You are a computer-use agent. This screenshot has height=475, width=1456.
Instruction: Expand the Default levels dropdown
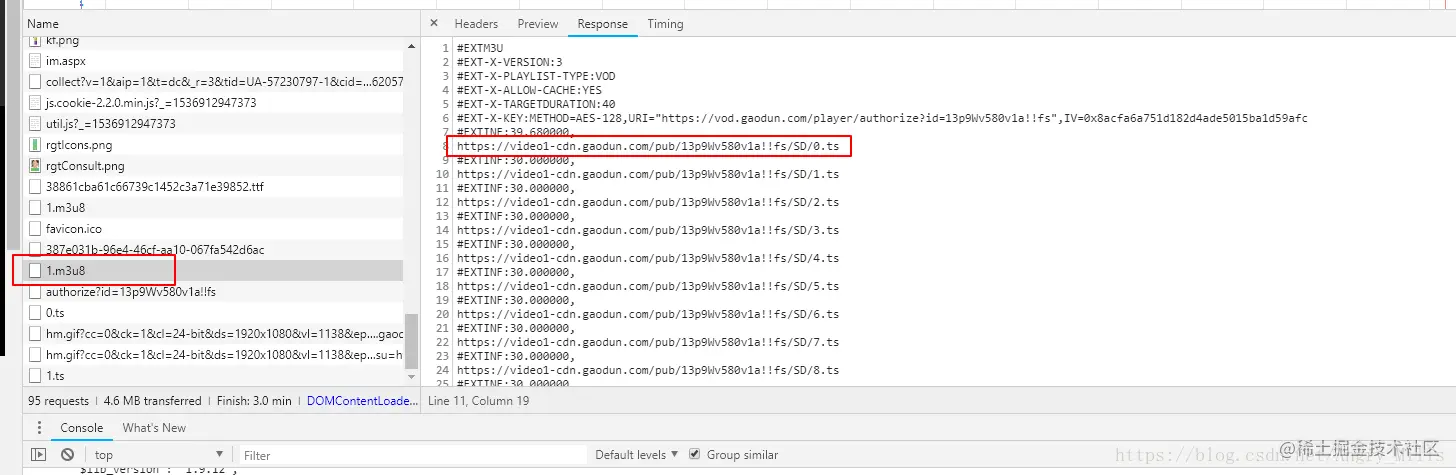(637, 455)
